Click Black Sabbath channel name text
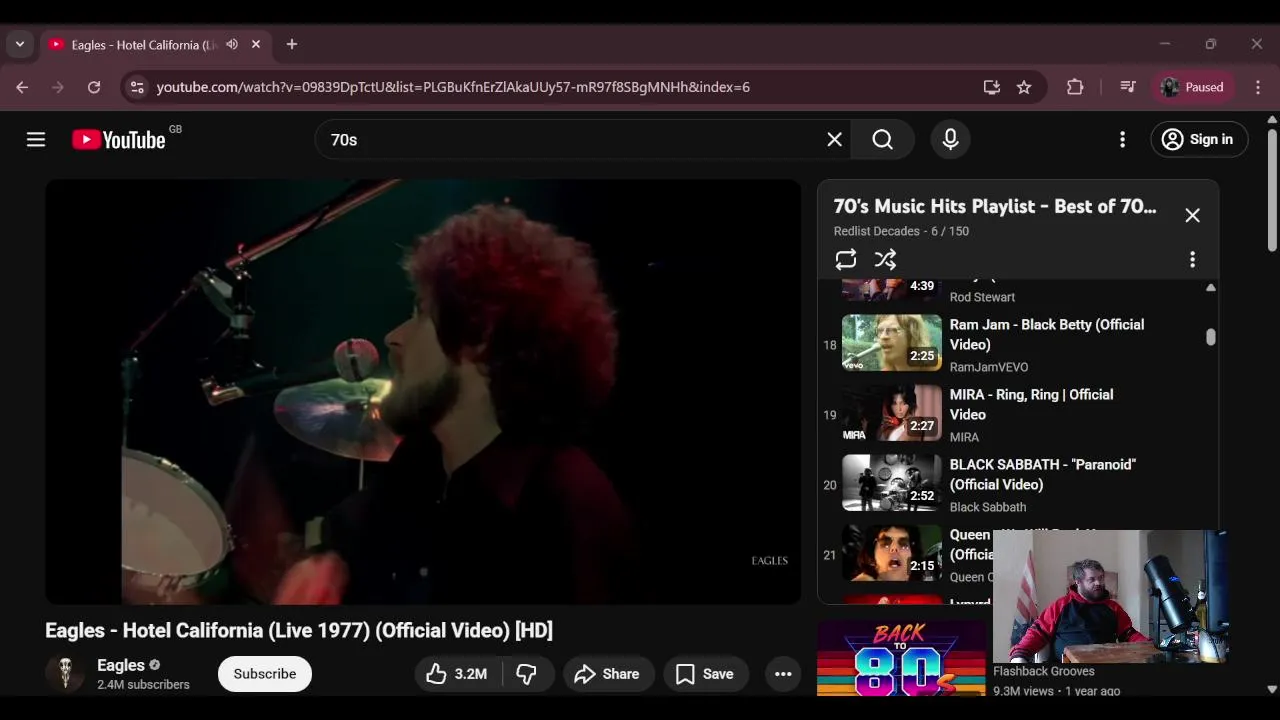Viewport: 1280px width, 720px height. pos(988,507)
